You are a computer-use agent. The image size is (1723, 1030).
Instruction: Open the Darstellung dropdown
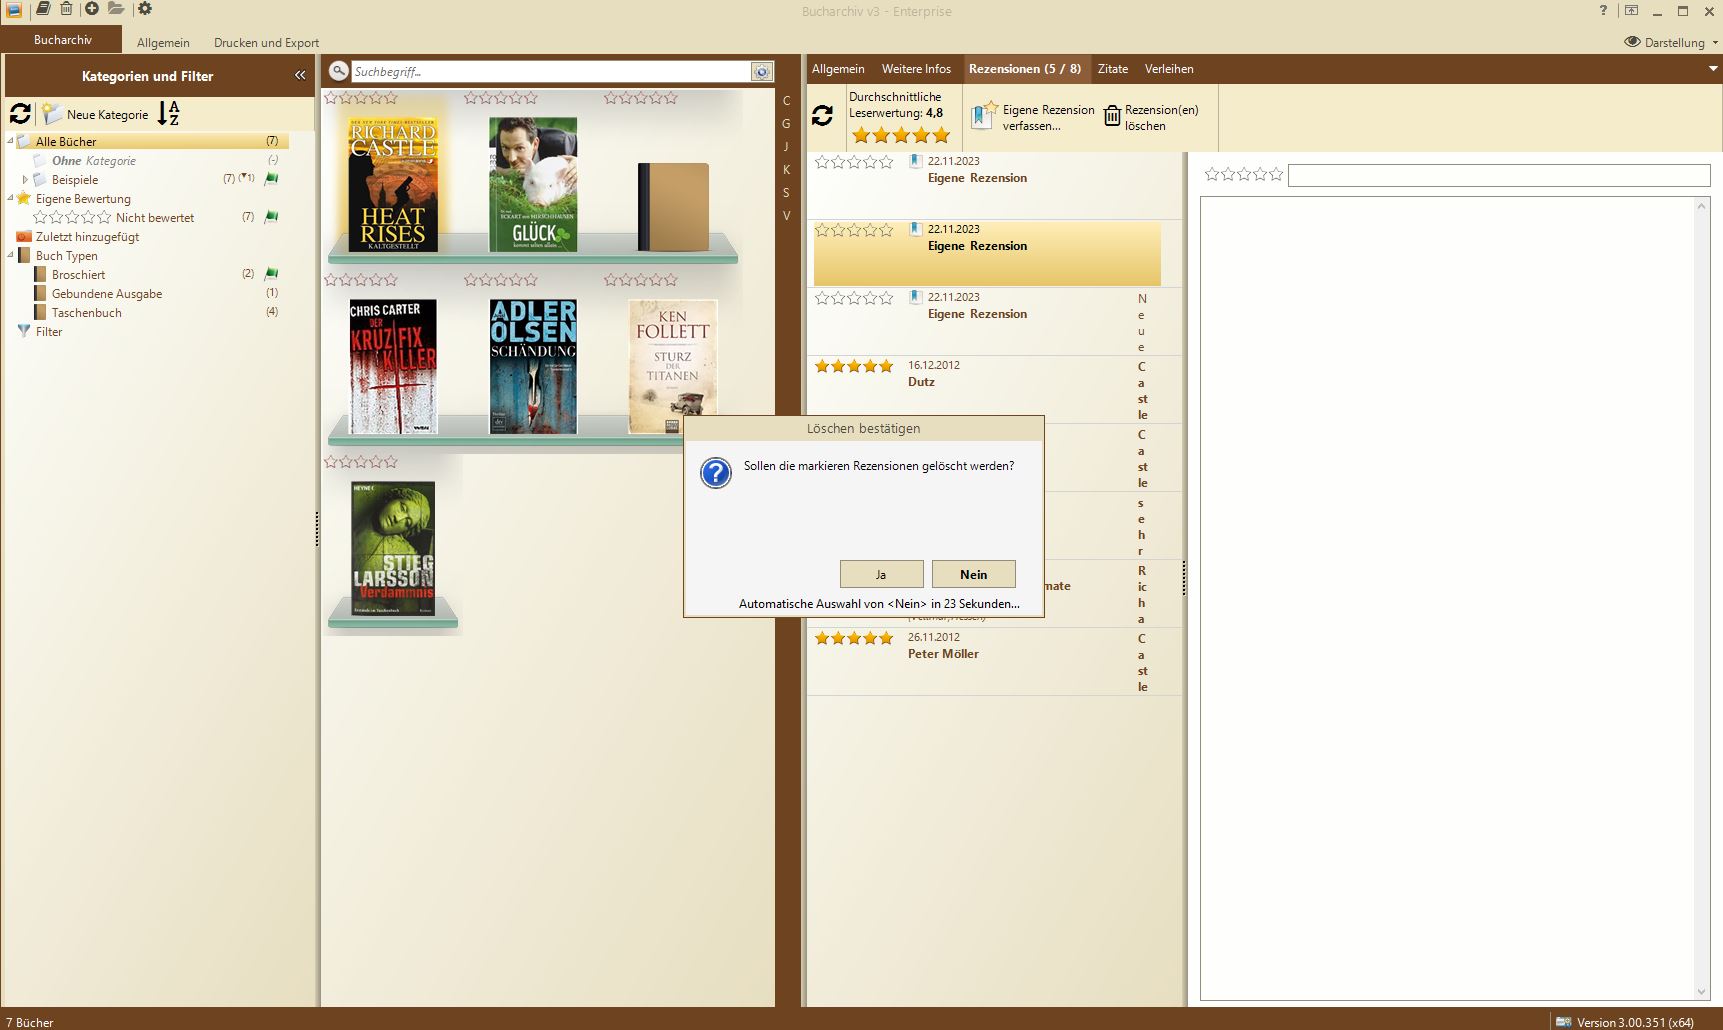tap(1671, 42)
